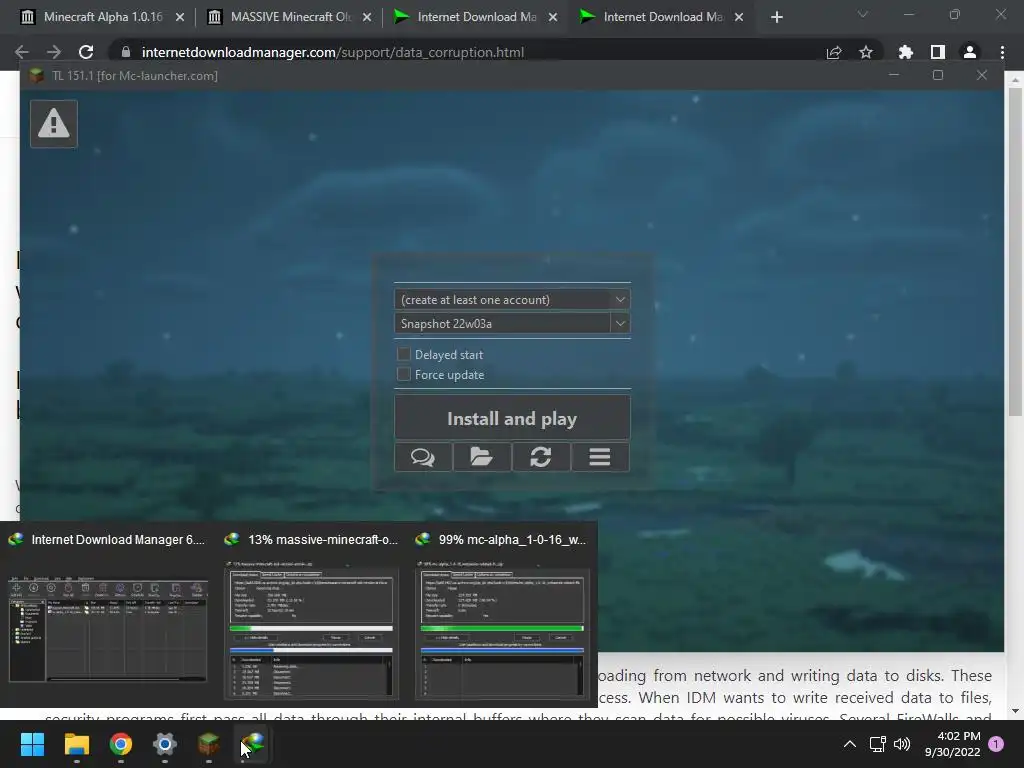Image resolution: width=1024 pixels, height=768 pixels.
Task: Enable the Force update checkbox
Action: 404,374
